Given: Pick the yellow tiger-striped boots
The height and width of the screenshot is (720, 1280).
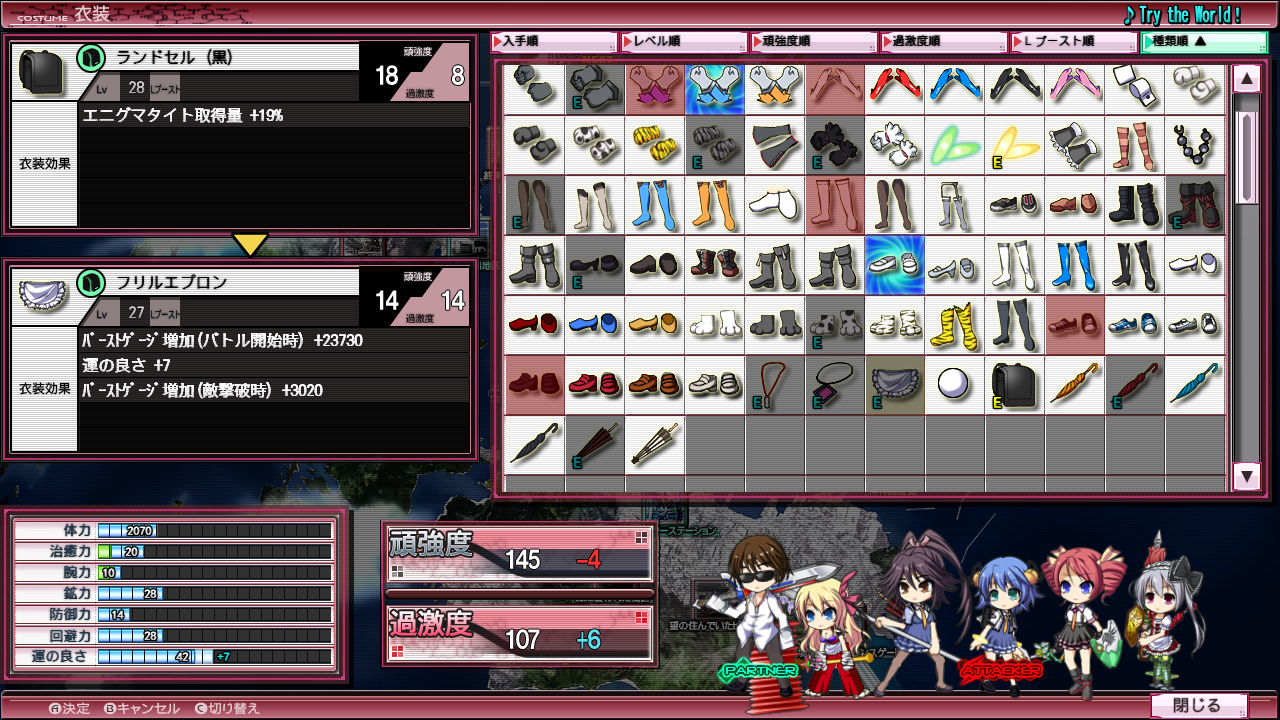Looking at the screenshot, I should point(955,325).
